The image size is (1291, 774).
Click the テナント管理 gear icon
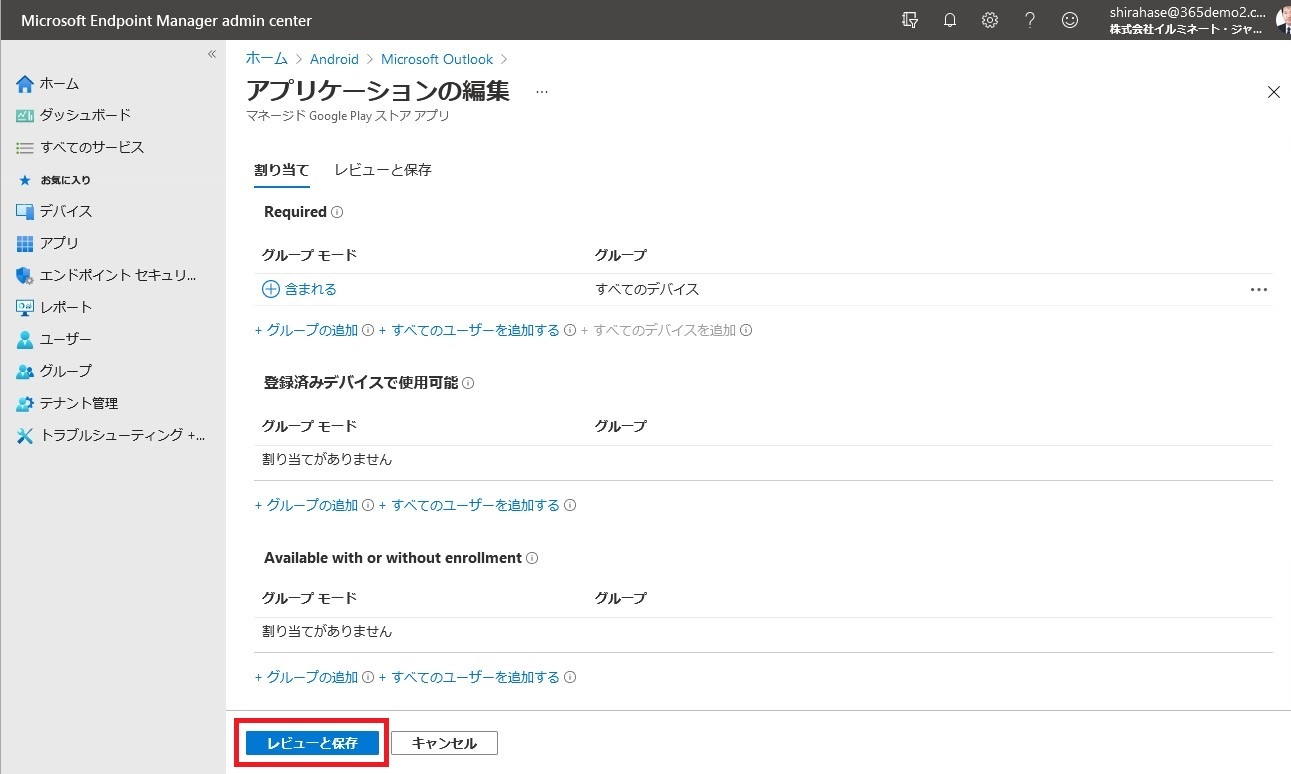25,404
